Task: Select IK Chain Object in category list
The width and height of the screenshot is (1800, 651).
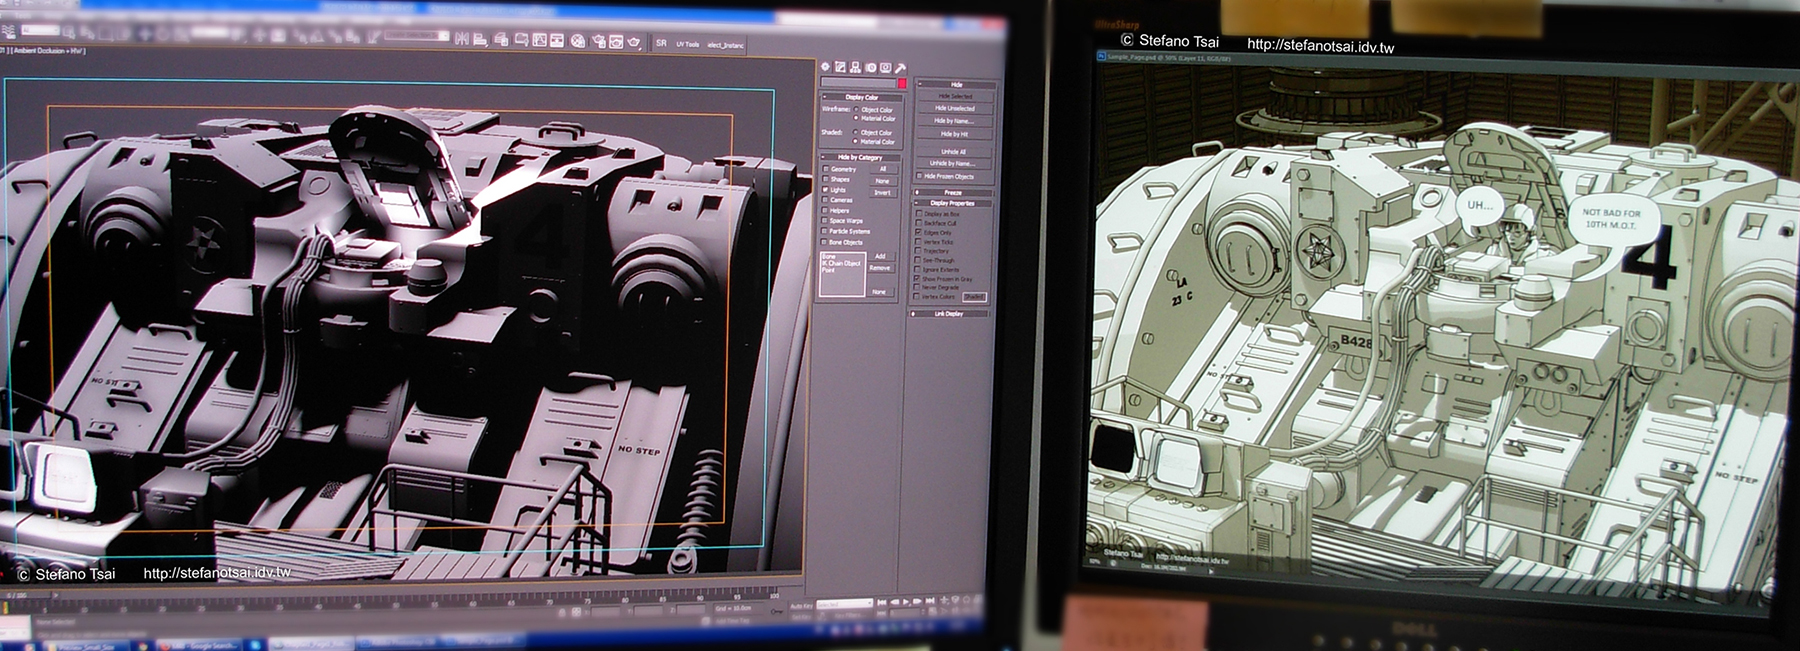Action: (x=841, y=264)
